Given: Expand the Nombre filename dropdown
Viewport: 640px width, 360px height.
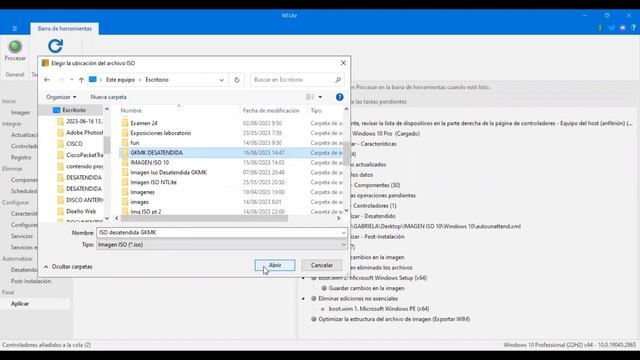Looking at the screenshot, I should pyautogui.click(x=343, y=233).
